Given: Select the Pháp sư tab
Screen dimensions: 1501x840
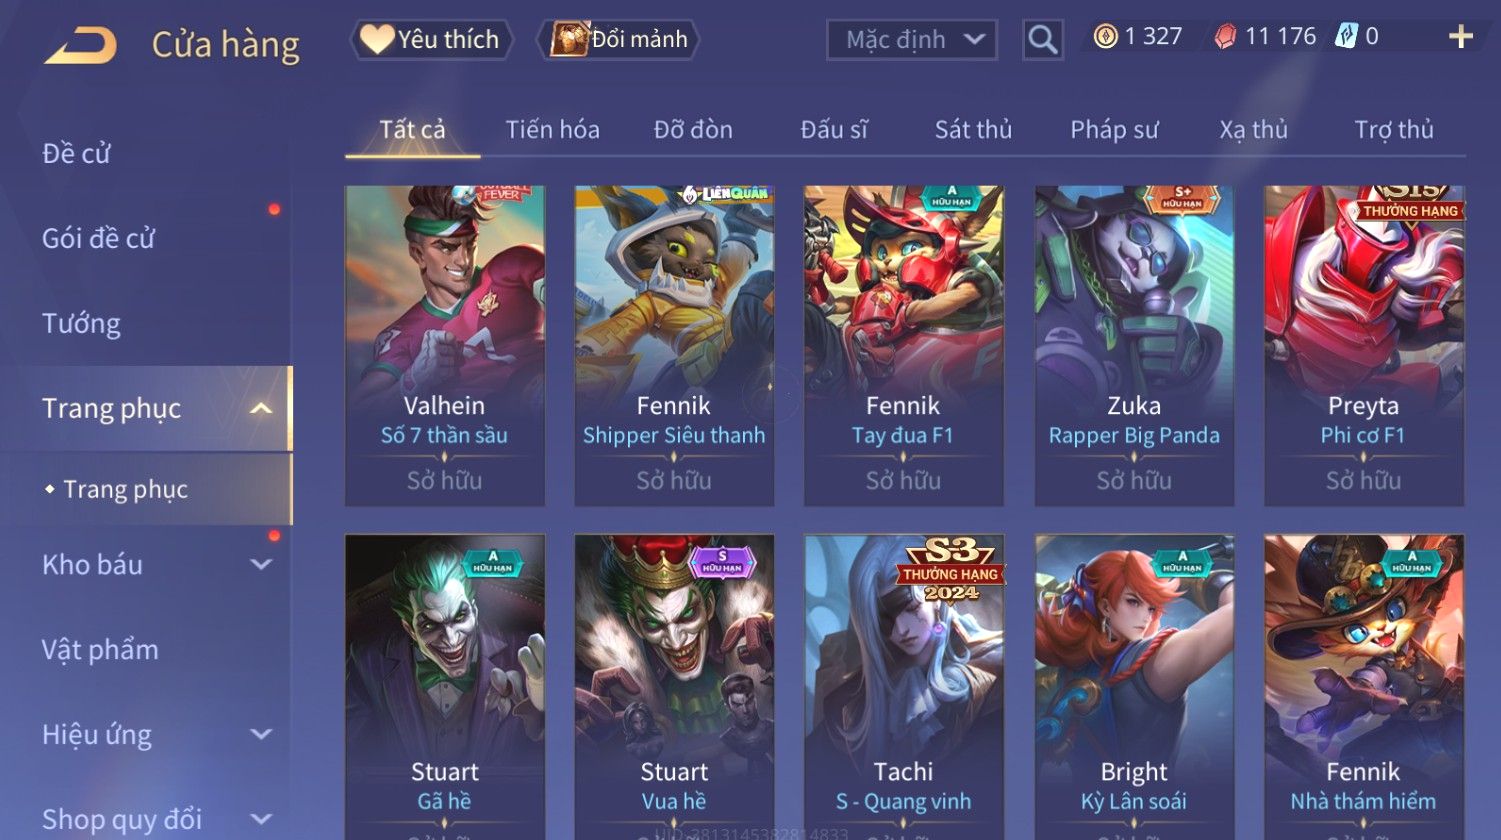Looking at the screenshot, I should 1114,130.
